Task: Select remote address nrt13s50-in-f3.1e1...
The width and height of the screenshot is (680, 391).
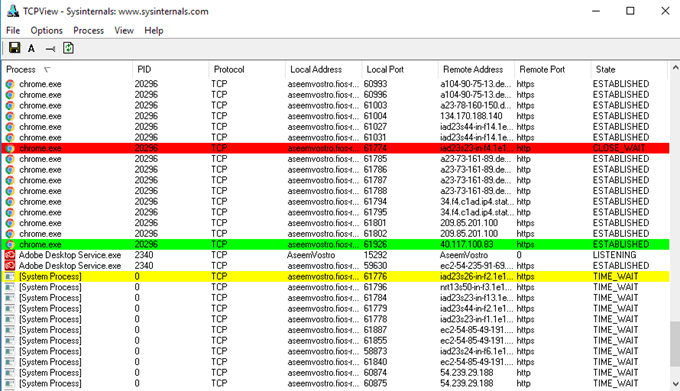Action: (476, 287)
